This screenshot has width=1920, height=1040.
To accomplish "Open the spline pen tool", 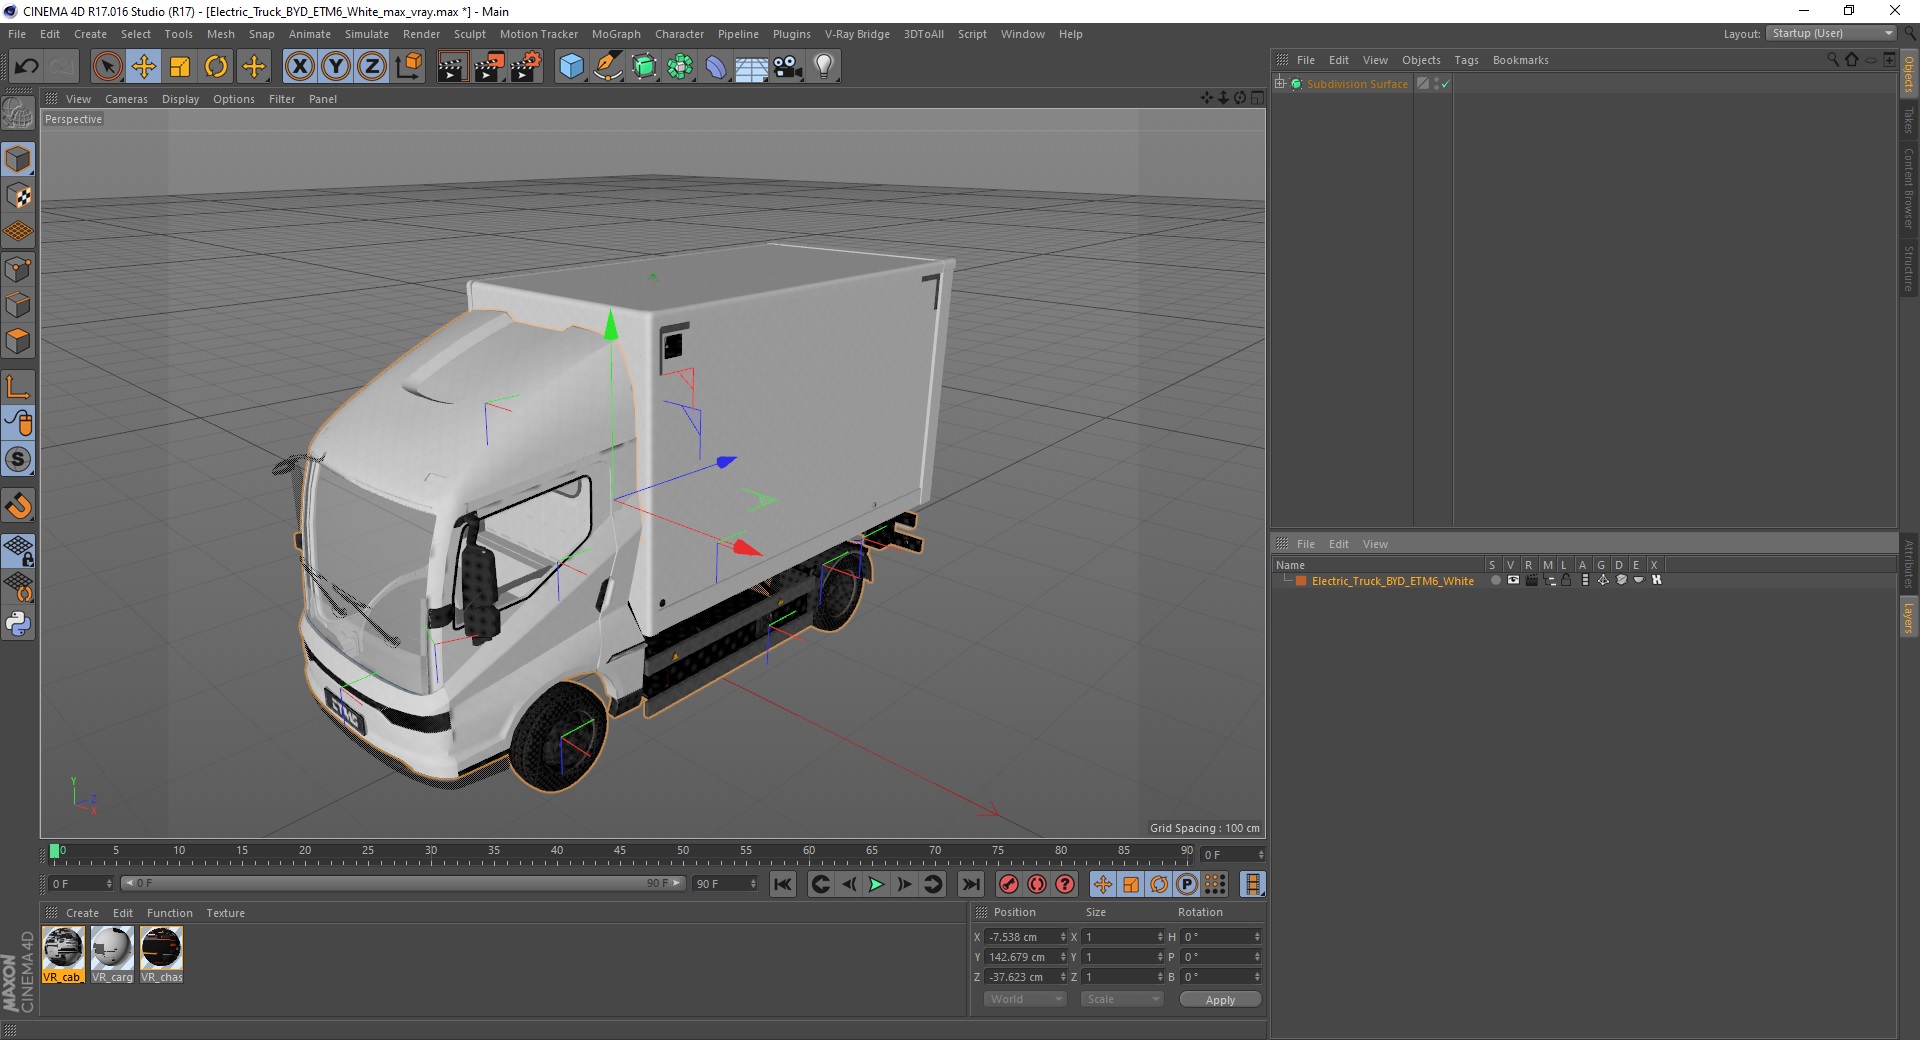I will [x=608, y=67].
